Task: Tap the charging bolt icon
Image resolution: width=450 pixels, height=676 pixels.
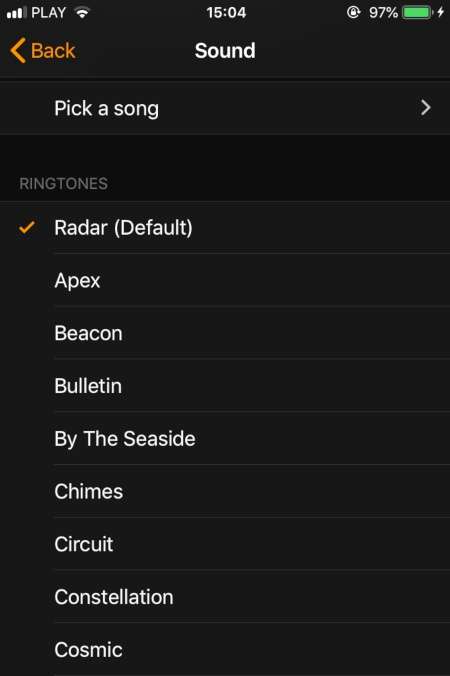Action: coord(441,12)
